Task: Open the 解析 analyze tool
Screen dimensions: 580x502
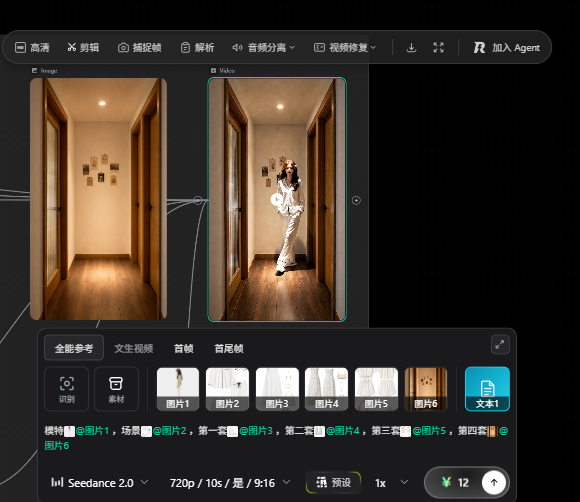Action: point(197,47)
